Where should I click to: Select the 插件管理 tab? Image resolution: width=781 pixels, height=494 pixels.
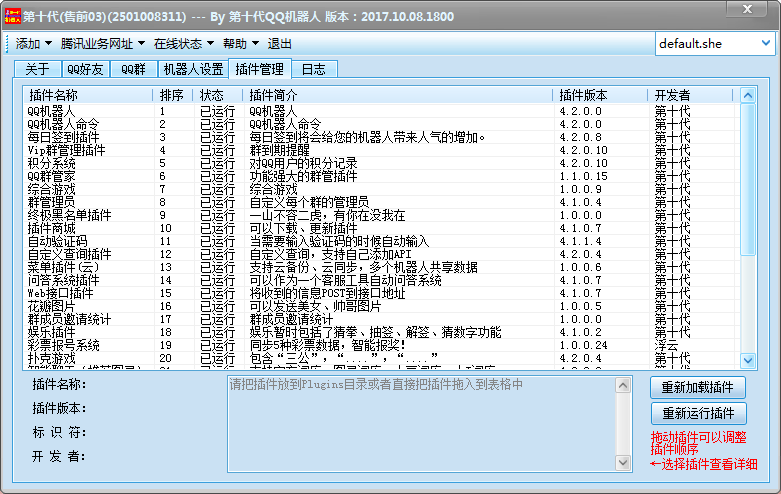[x=260, y=69]
